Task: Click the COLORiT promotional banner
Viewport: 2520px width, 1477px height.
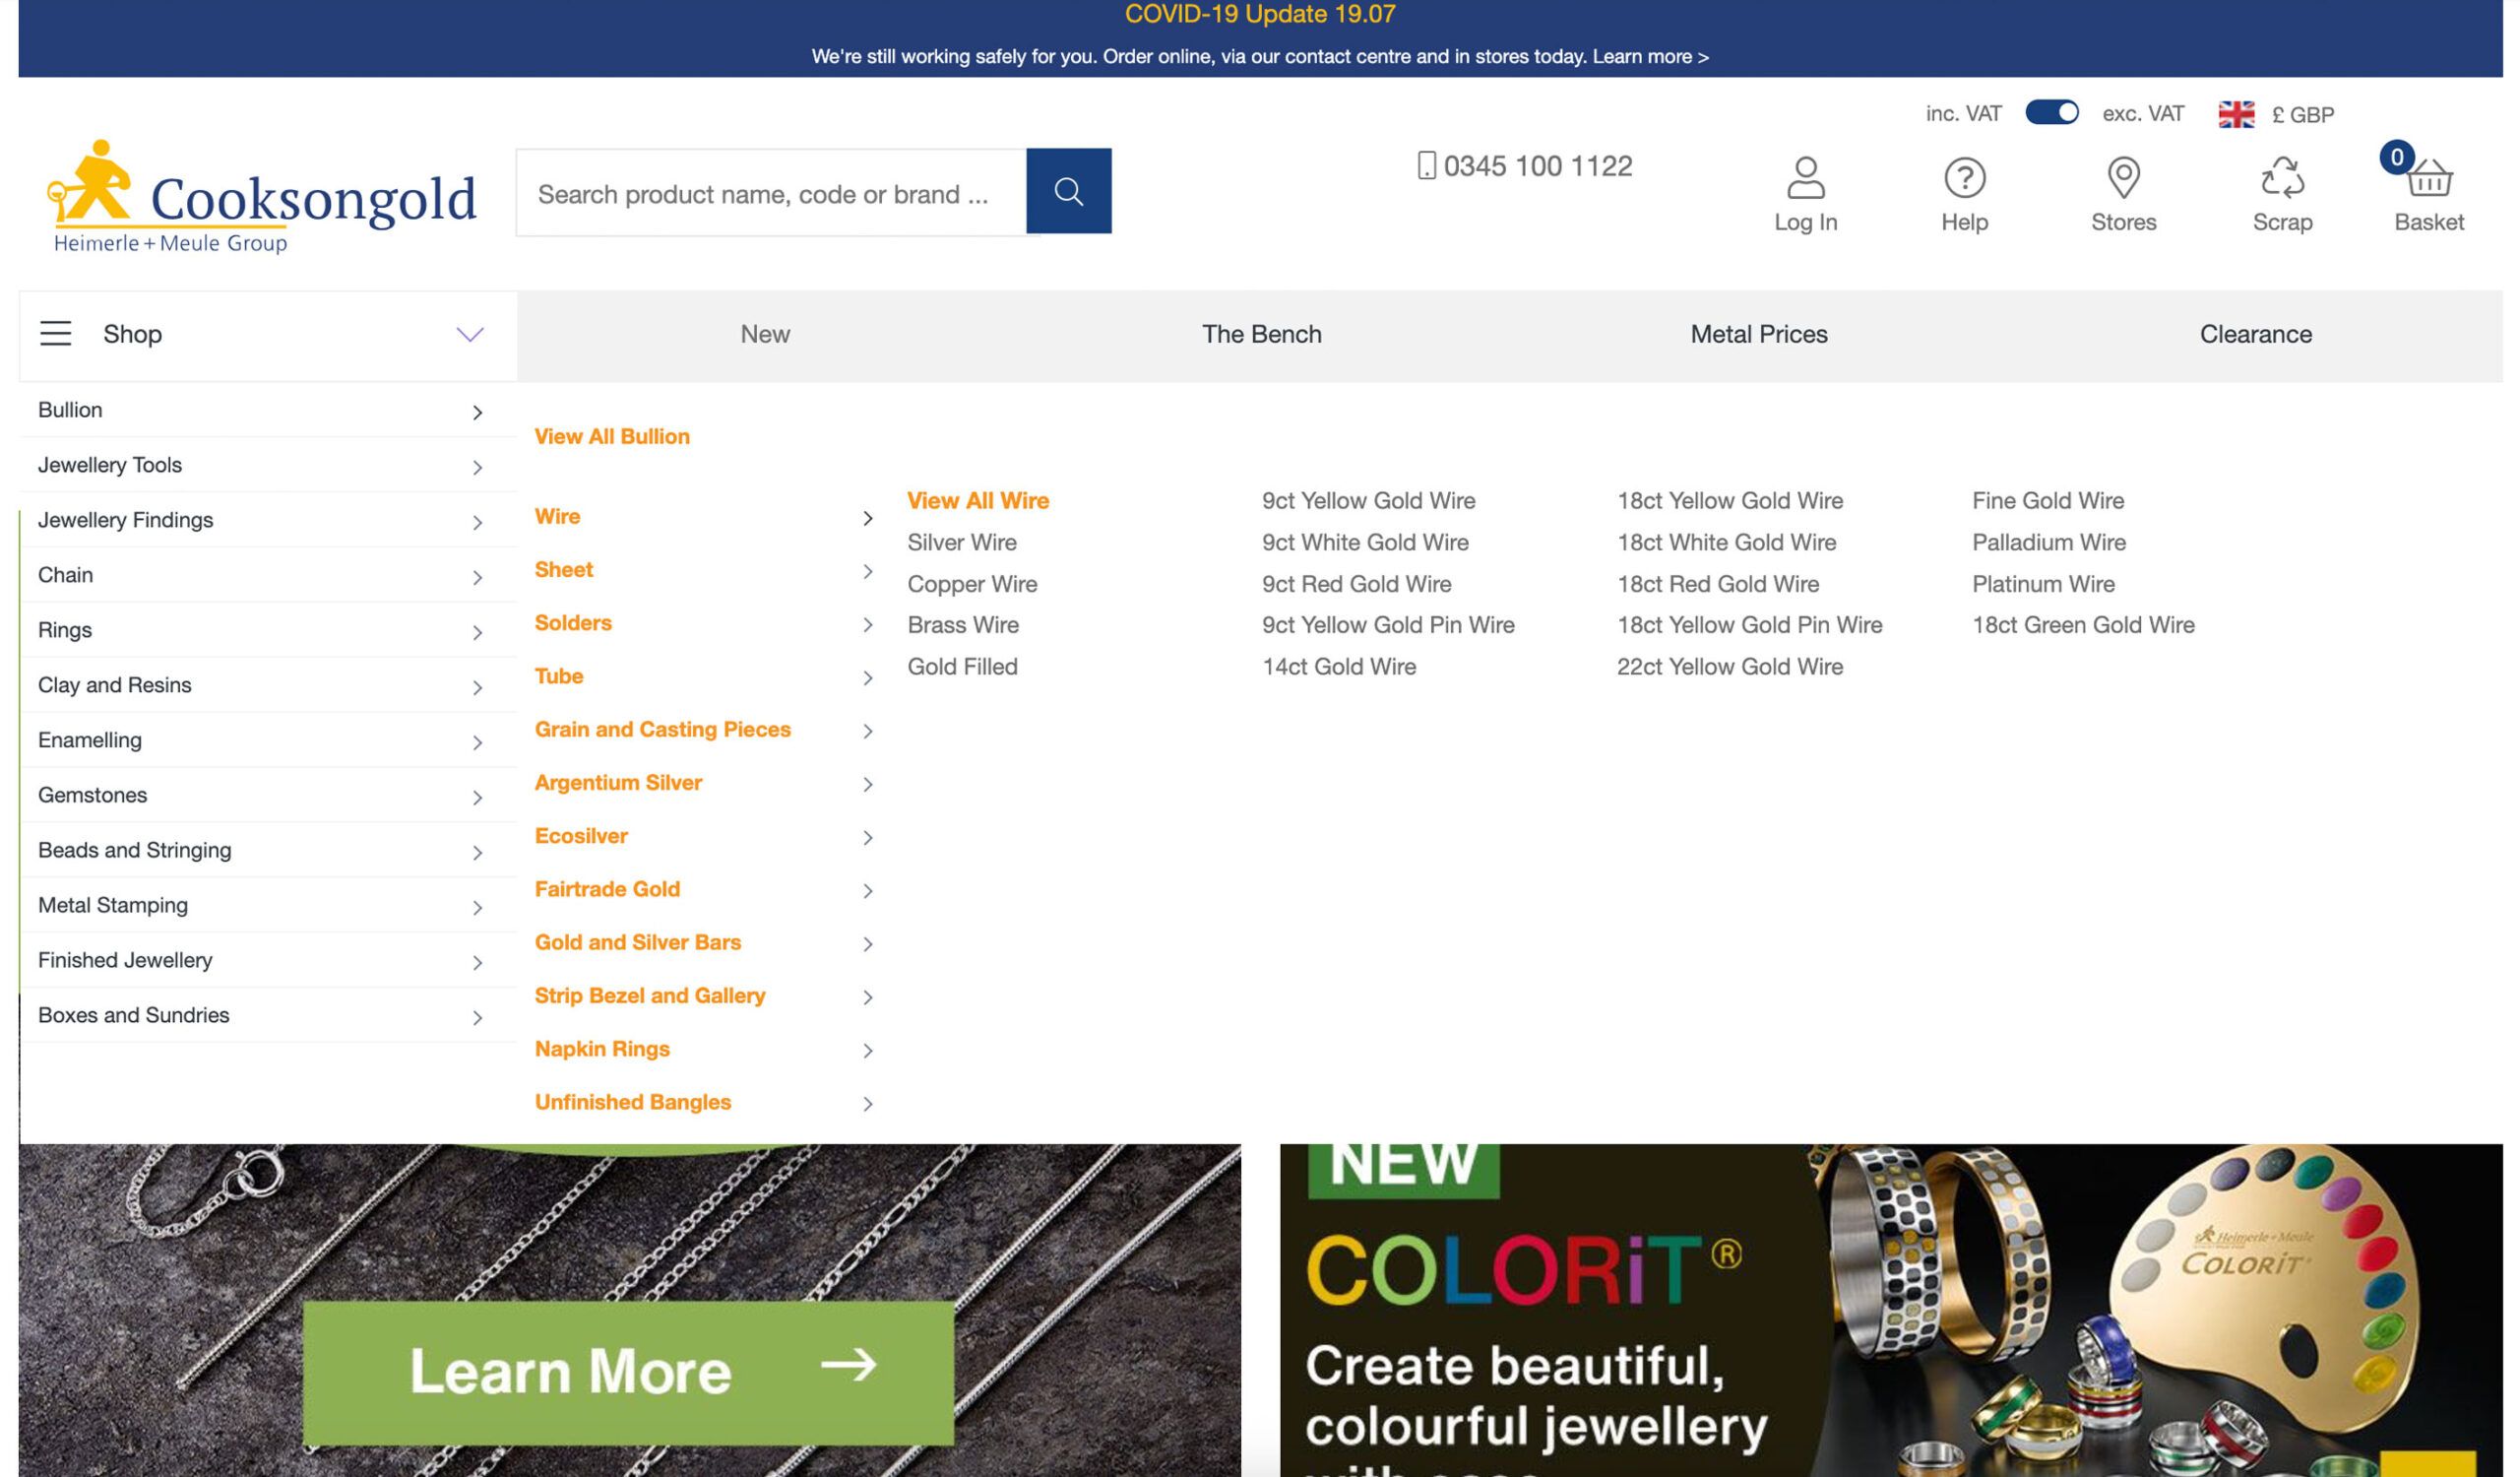Action: pyautogui.click(x=1890, y=1310)
